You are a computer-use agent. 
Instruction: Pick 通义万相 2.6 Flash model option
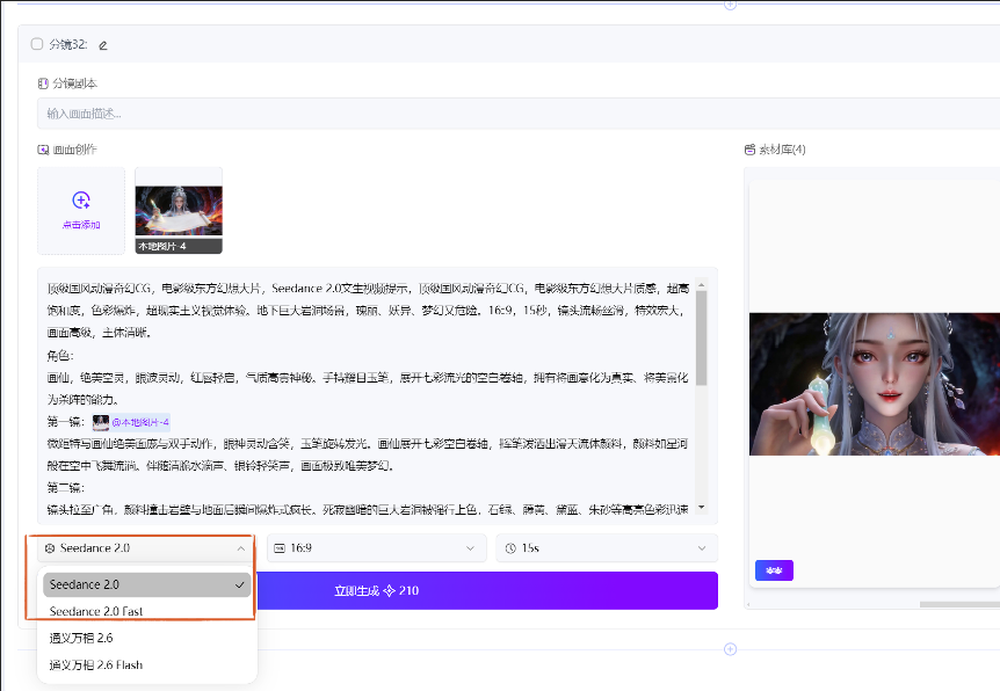tap(96, 664)
